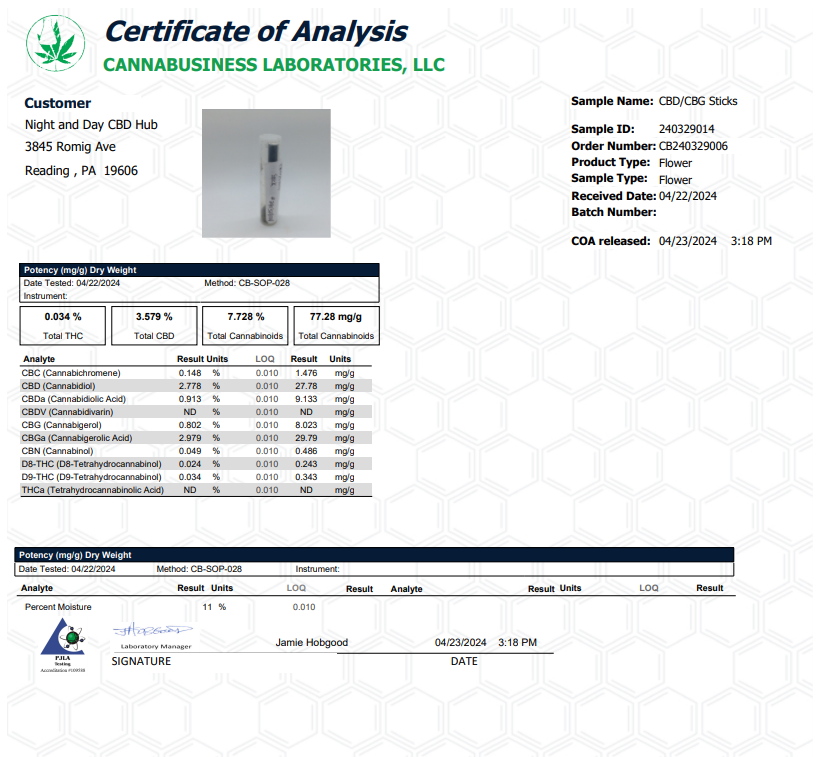This screenshot has height=757, width=817.
Task: Select the Order Number CB240329006
Action: coord(693,146)
